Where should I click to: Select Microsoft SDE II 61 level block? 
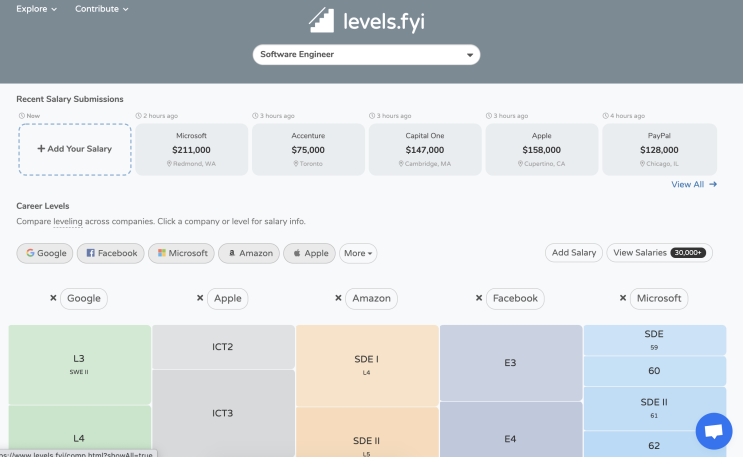pos(654,408)
